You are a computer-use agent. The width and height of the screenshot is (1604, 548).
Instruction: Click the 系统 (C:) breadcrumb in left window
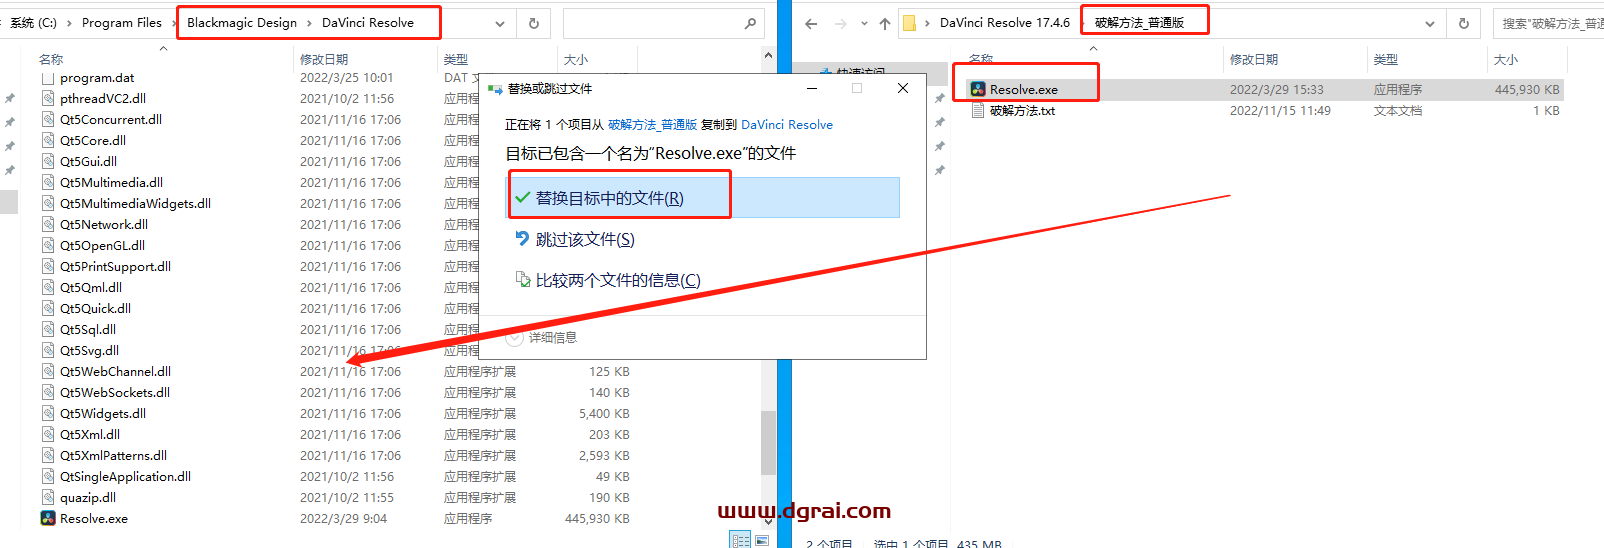[x=33, y=23]
